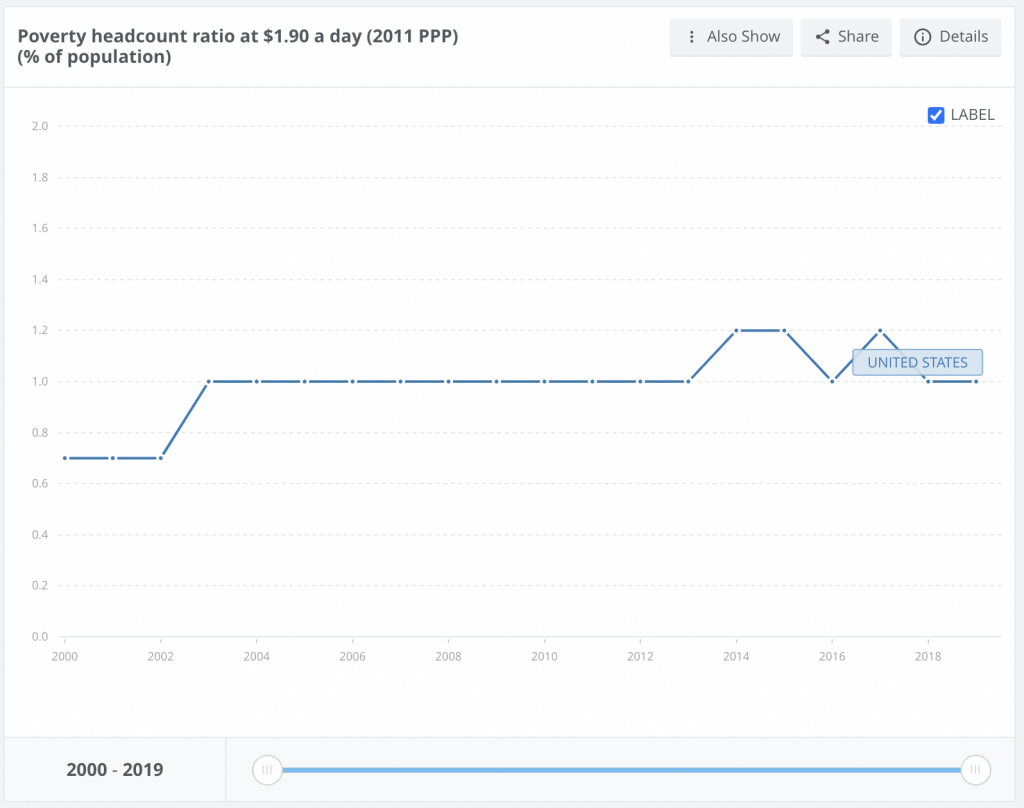Uncheck the LABEL checkbox

936,115
